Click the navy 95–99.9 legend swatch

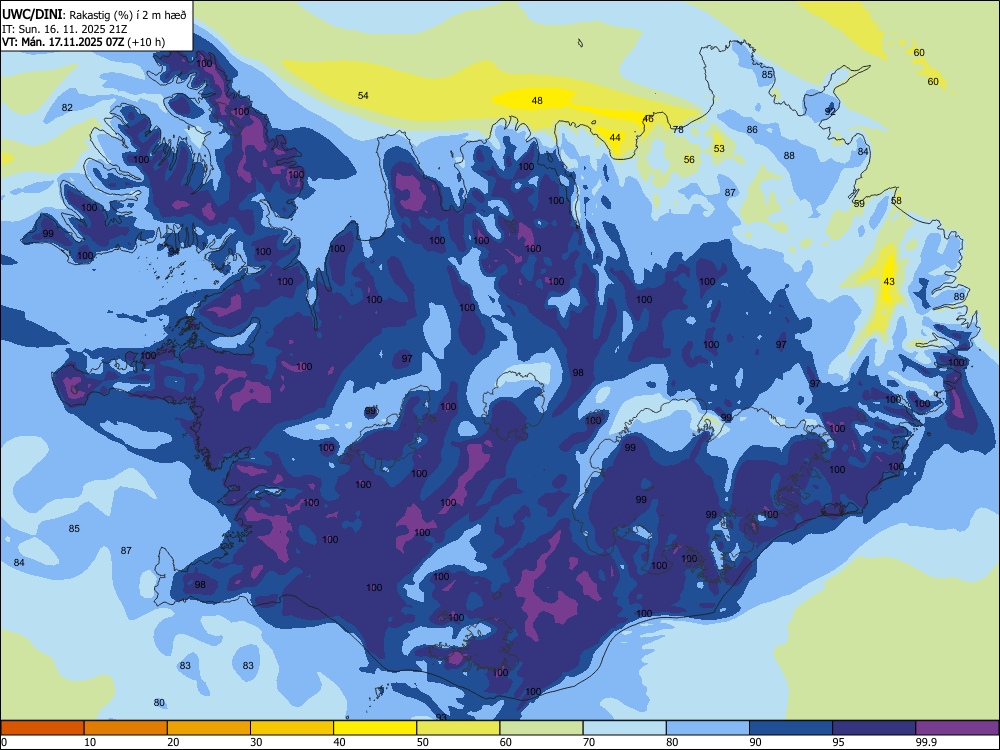[874, 728]
